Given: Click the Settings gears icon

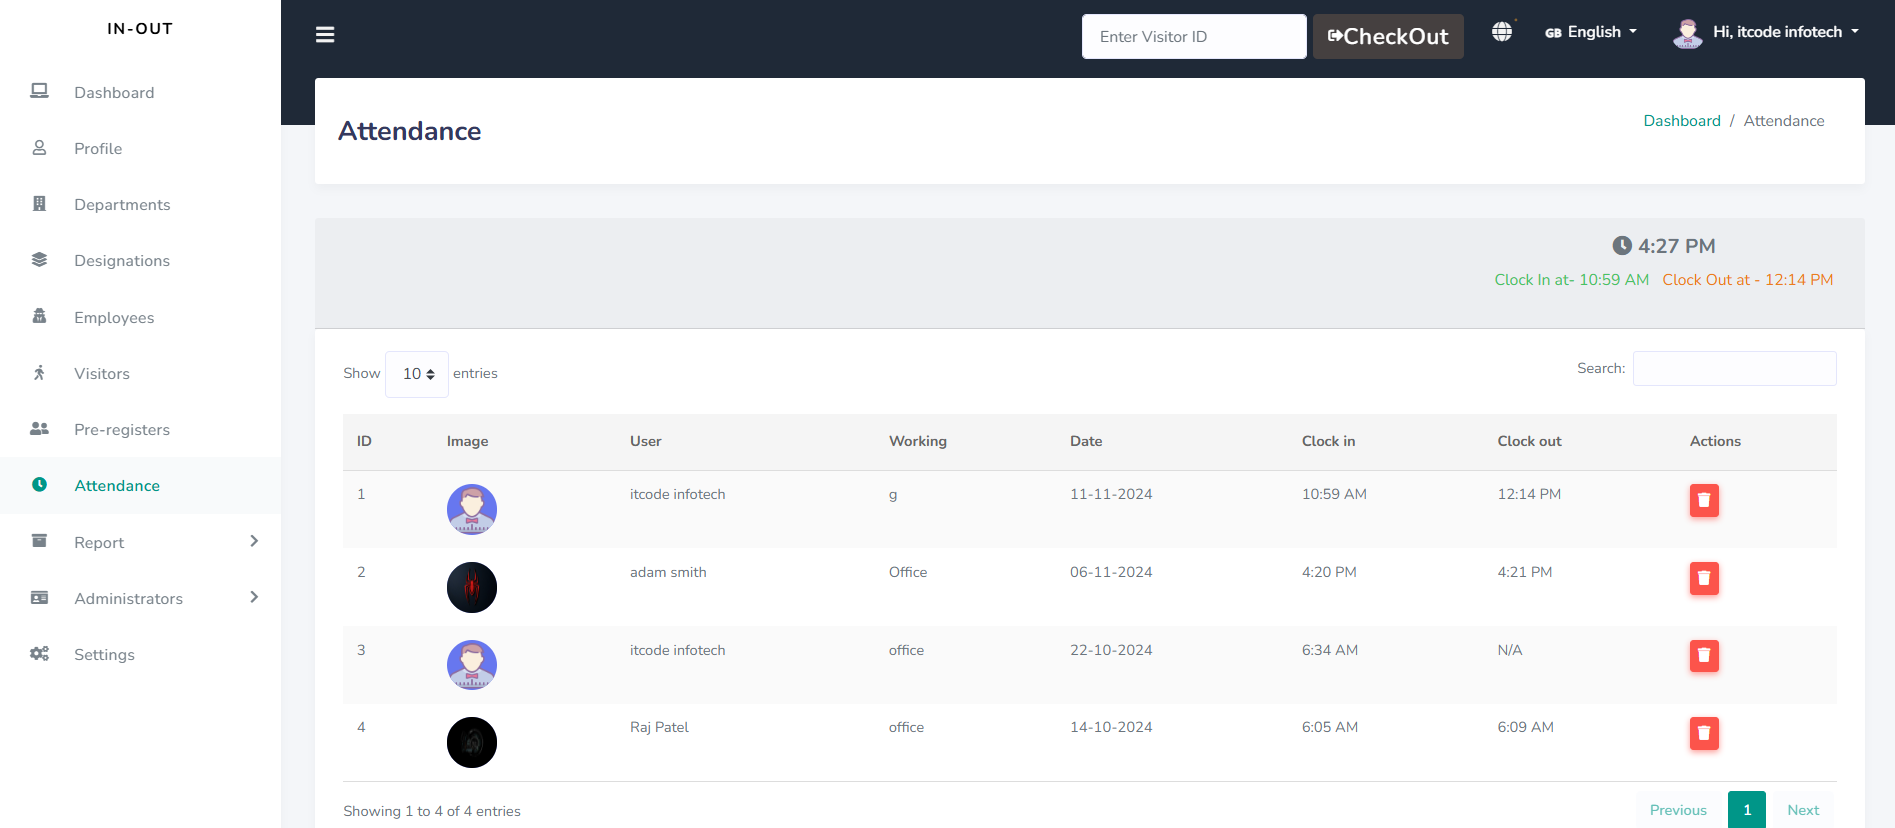Looking at the screenshot, I should [39, 654].
